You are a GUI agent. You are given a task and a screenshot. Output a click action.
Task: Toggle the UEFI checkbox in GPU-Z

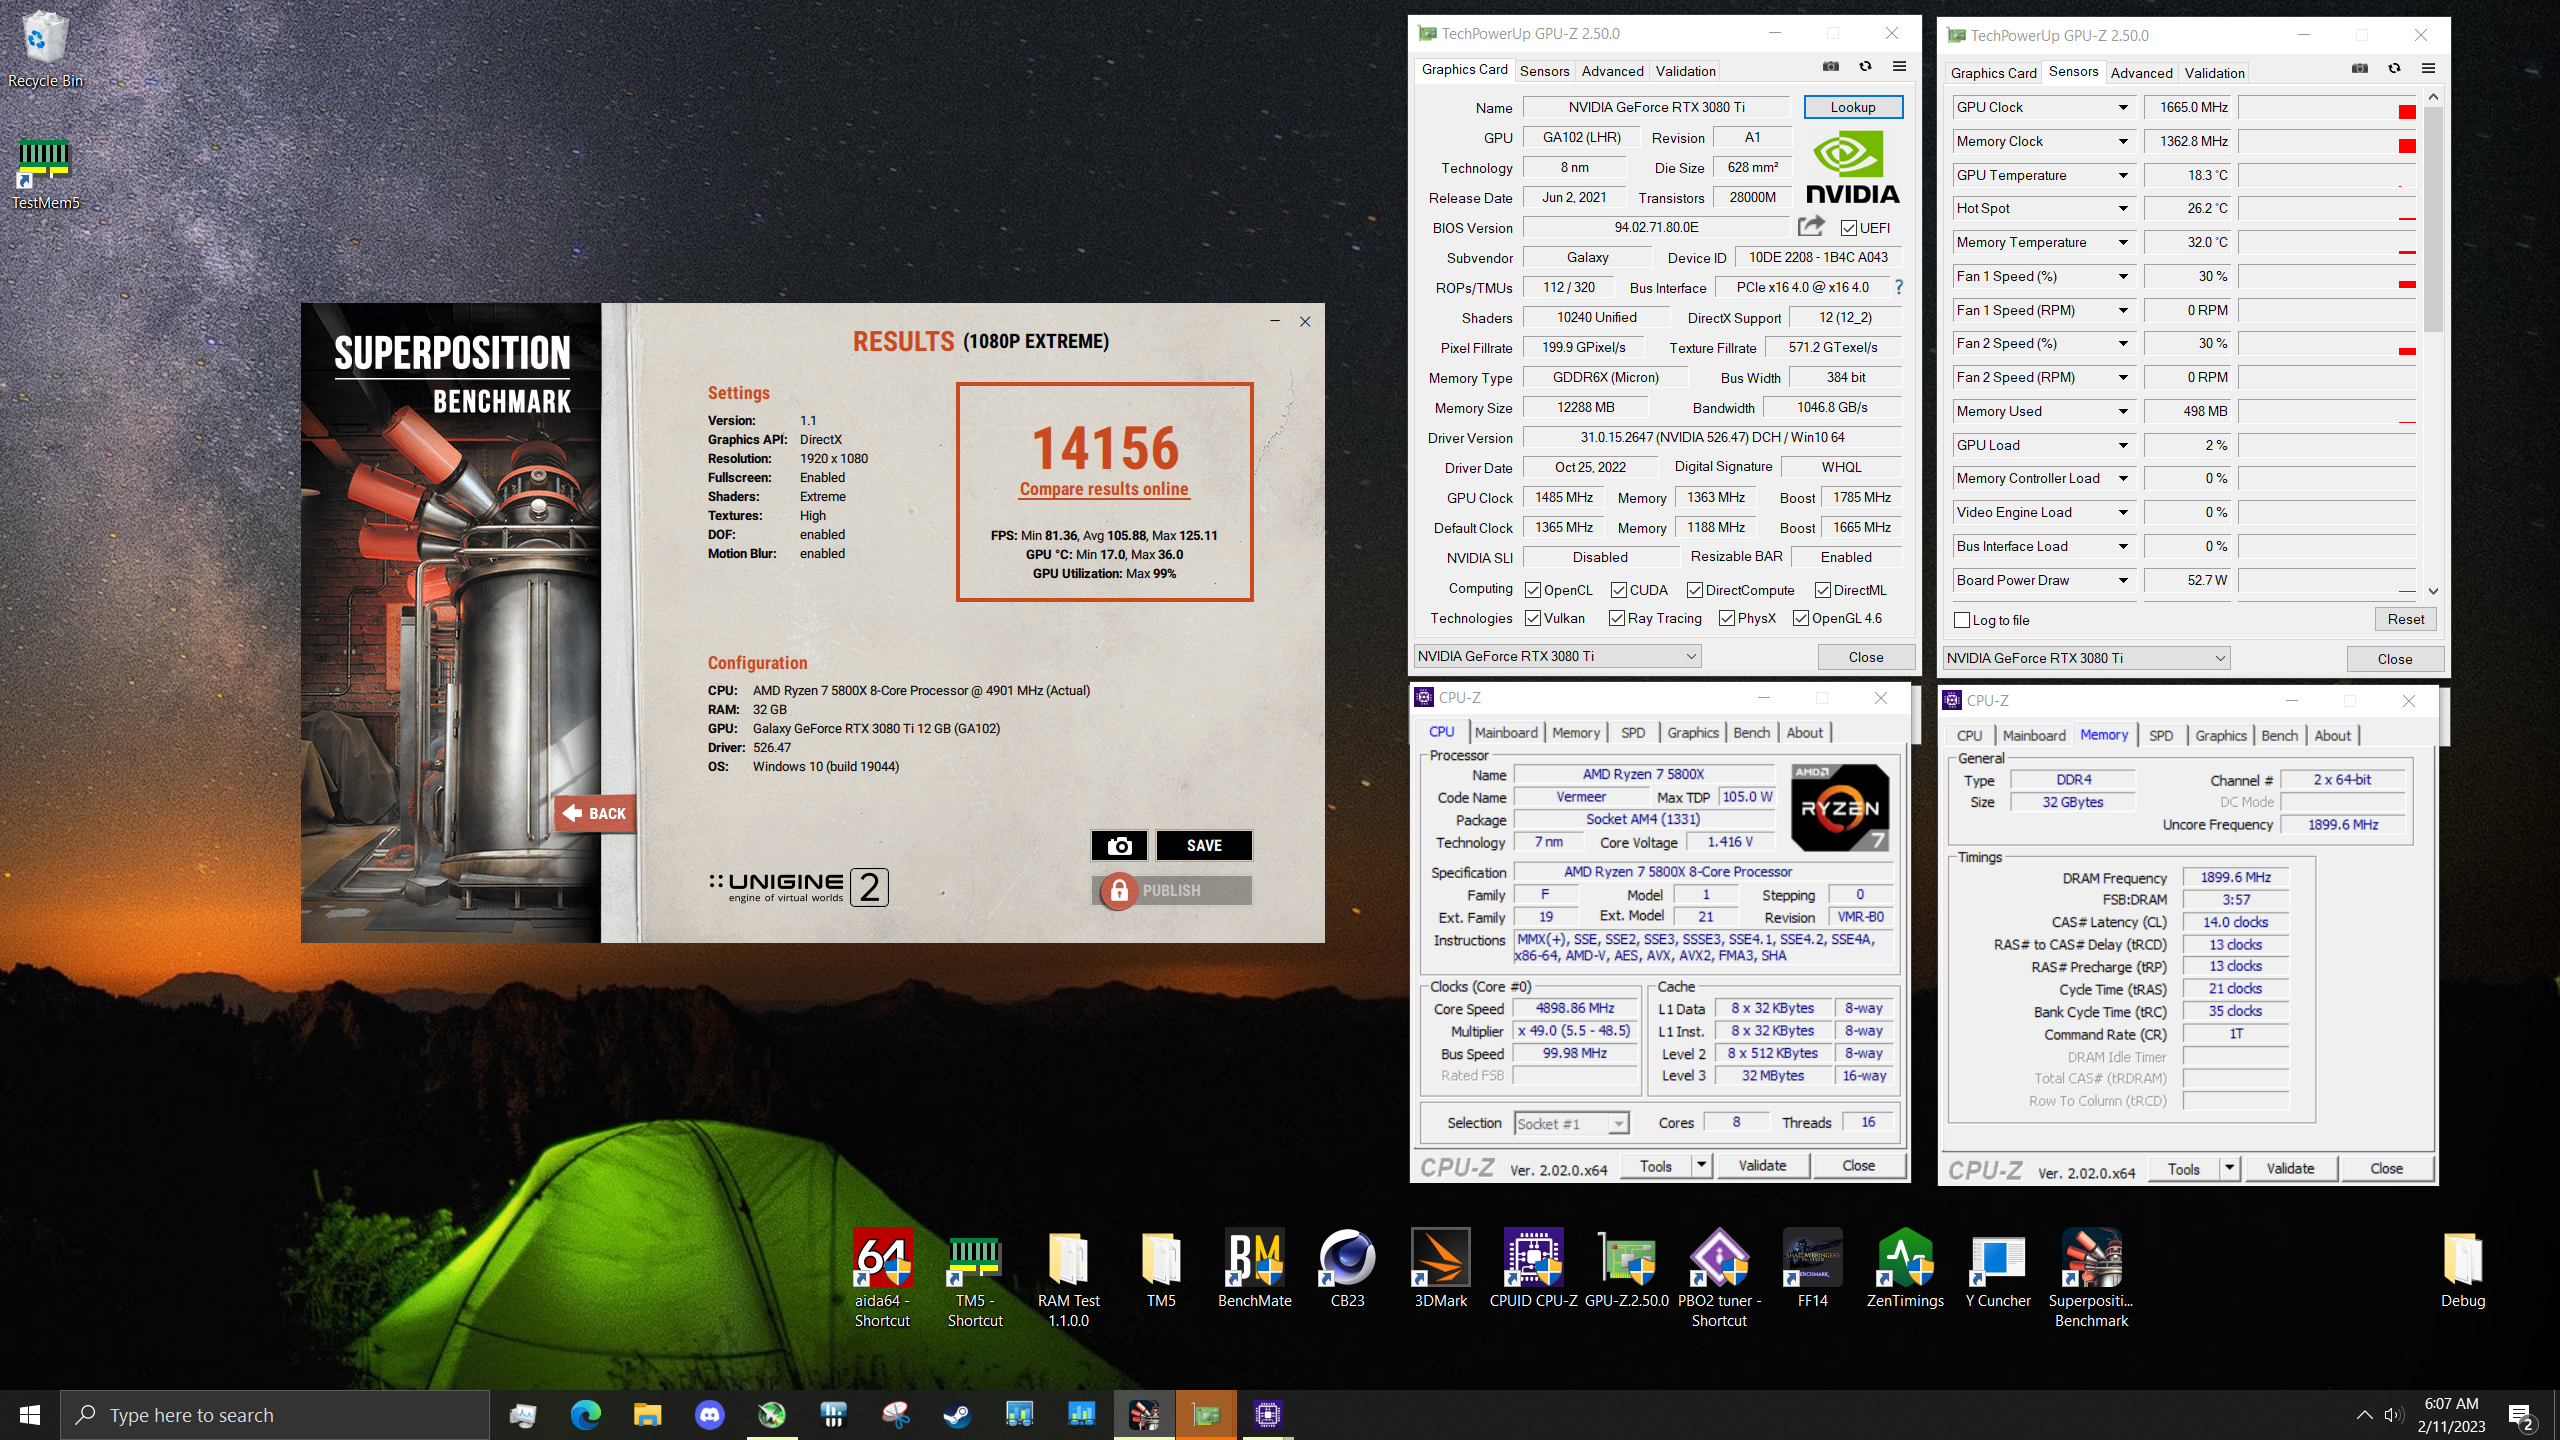click(1848, 227)
